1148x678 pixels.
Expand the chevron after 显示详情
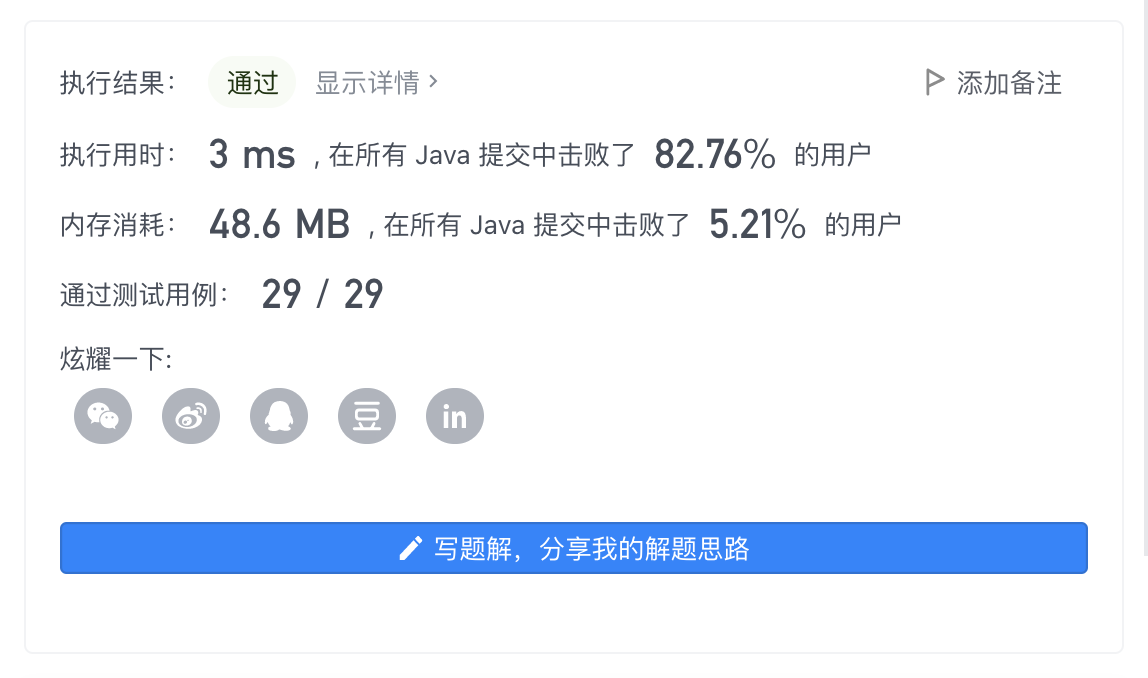(433, 82)
